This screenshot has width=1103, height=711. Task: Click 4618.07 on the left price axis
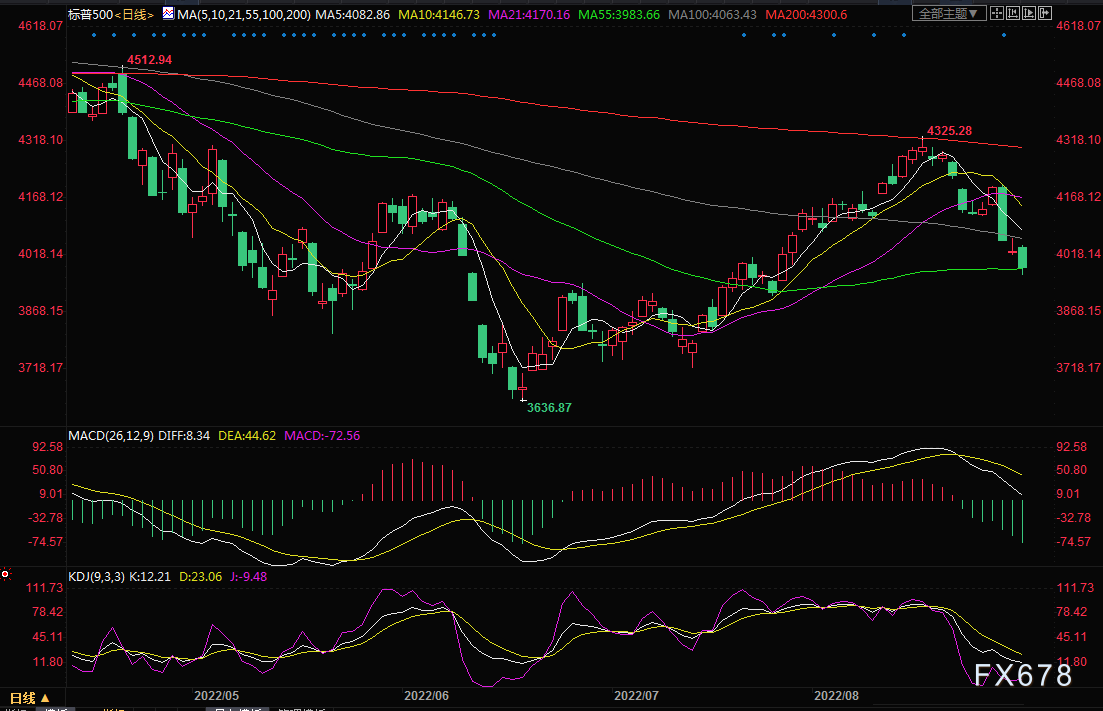click(x=41, y=26)
